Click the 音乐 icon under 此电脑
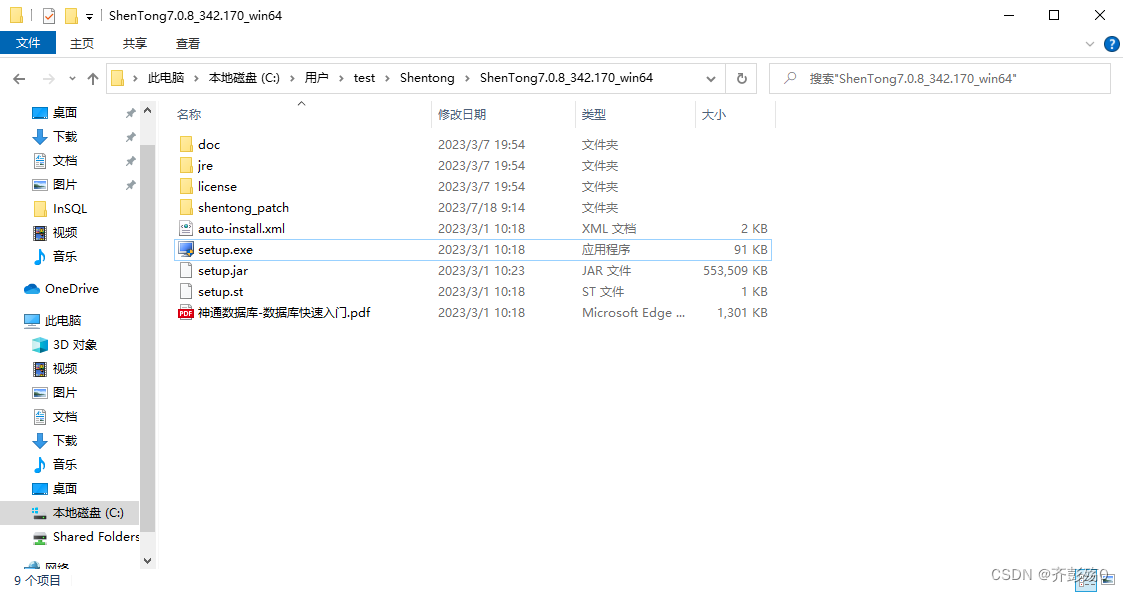The image size is (1123, 592). tap(40, 464)
